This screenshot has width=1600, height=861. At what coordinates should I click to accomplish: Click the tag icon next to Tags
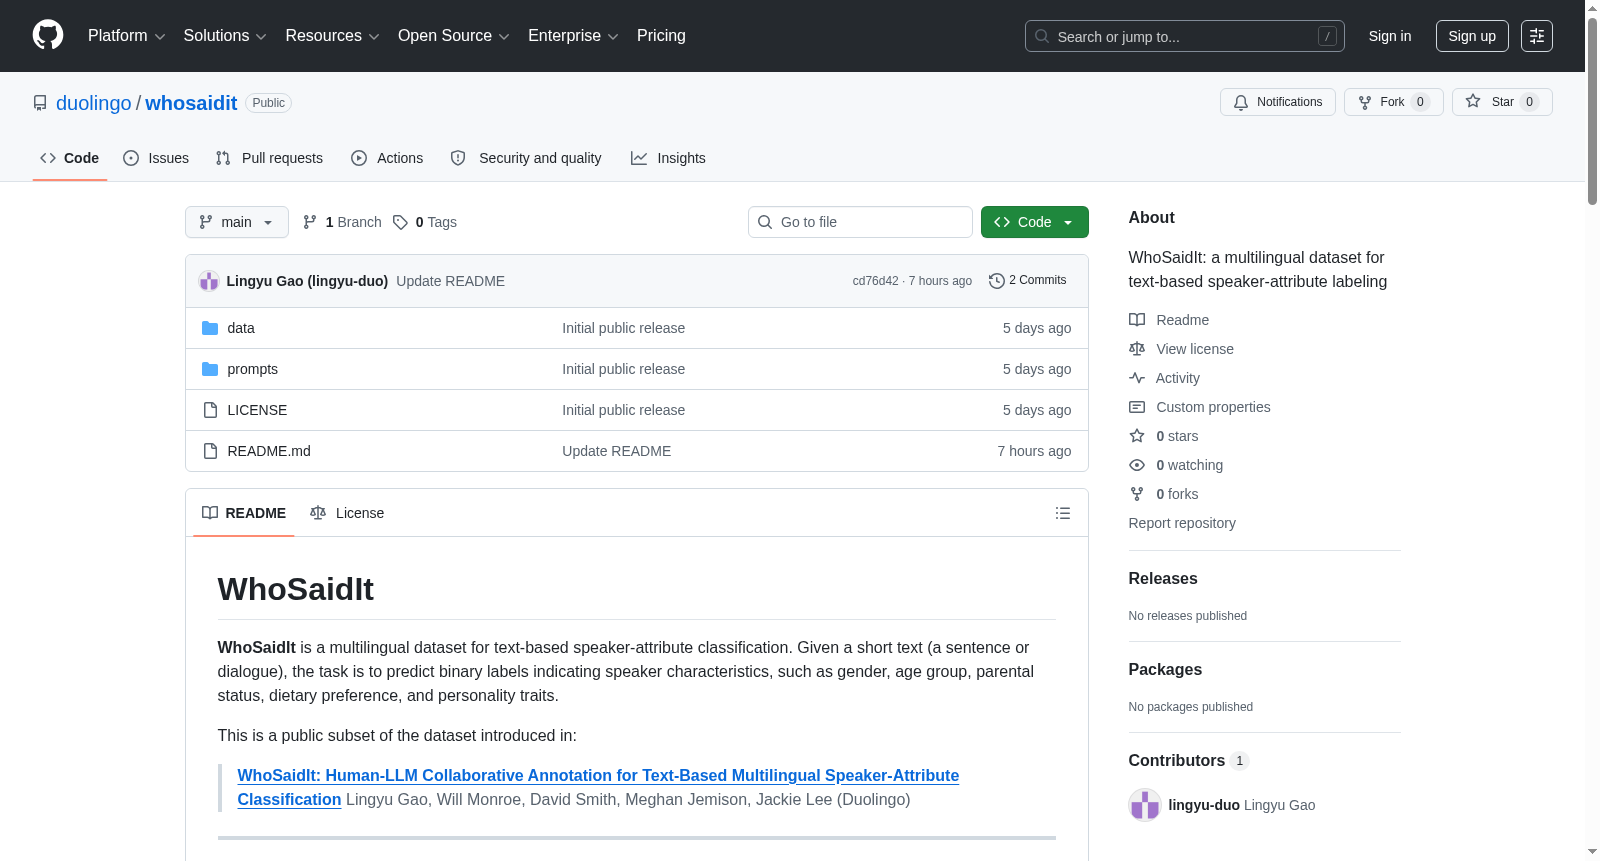[400, 222]
